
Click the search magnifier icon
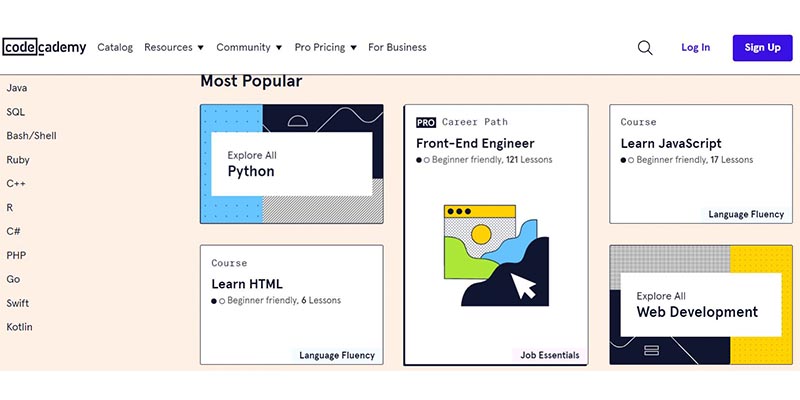645,47
